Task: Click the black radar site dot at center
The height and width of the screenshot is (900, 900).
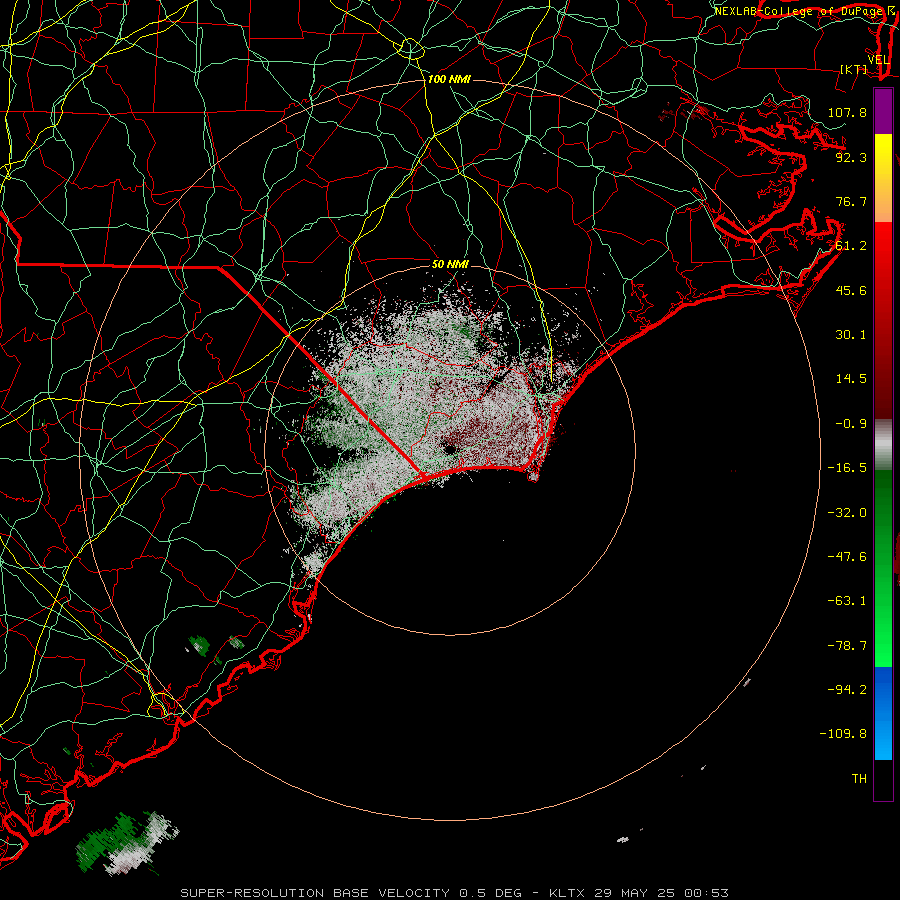Action: pos(450,449)
